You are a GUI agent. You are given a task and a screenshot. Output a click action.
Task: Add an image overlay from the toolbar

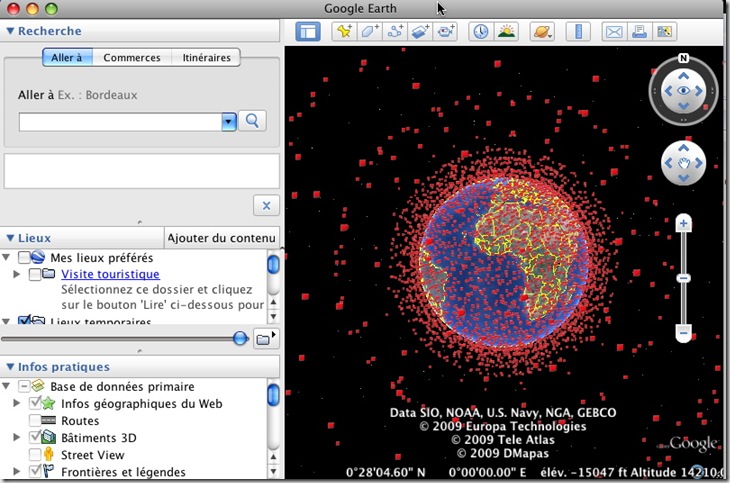click(420, 32)
